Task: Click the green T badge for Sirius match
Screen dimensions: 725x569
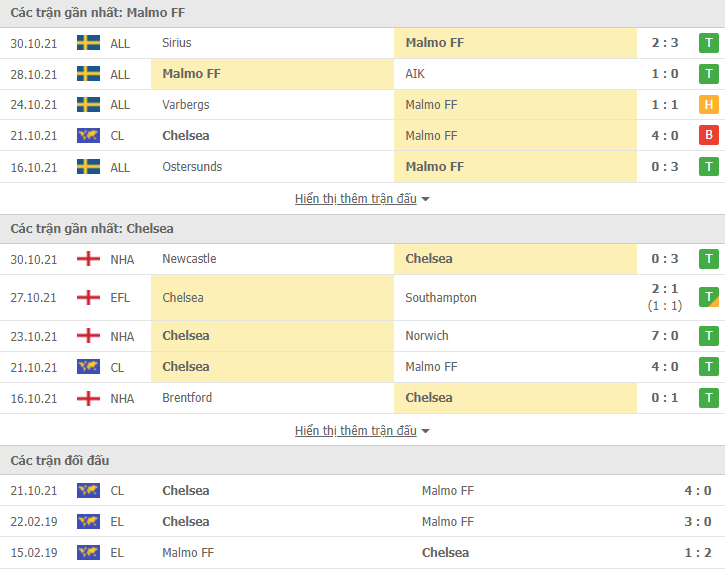Action: 708,43
